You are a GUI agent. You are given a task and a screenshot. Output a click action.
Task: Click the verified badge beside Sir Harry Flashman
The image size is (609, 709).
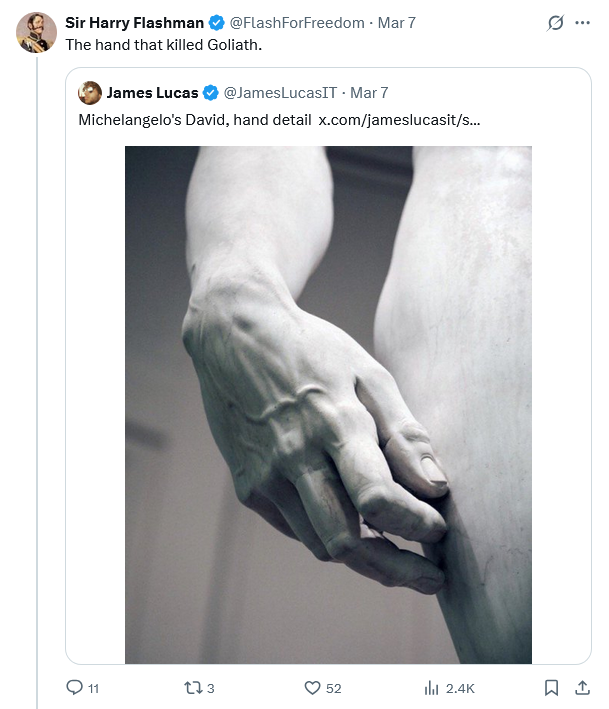pos(216,23)
